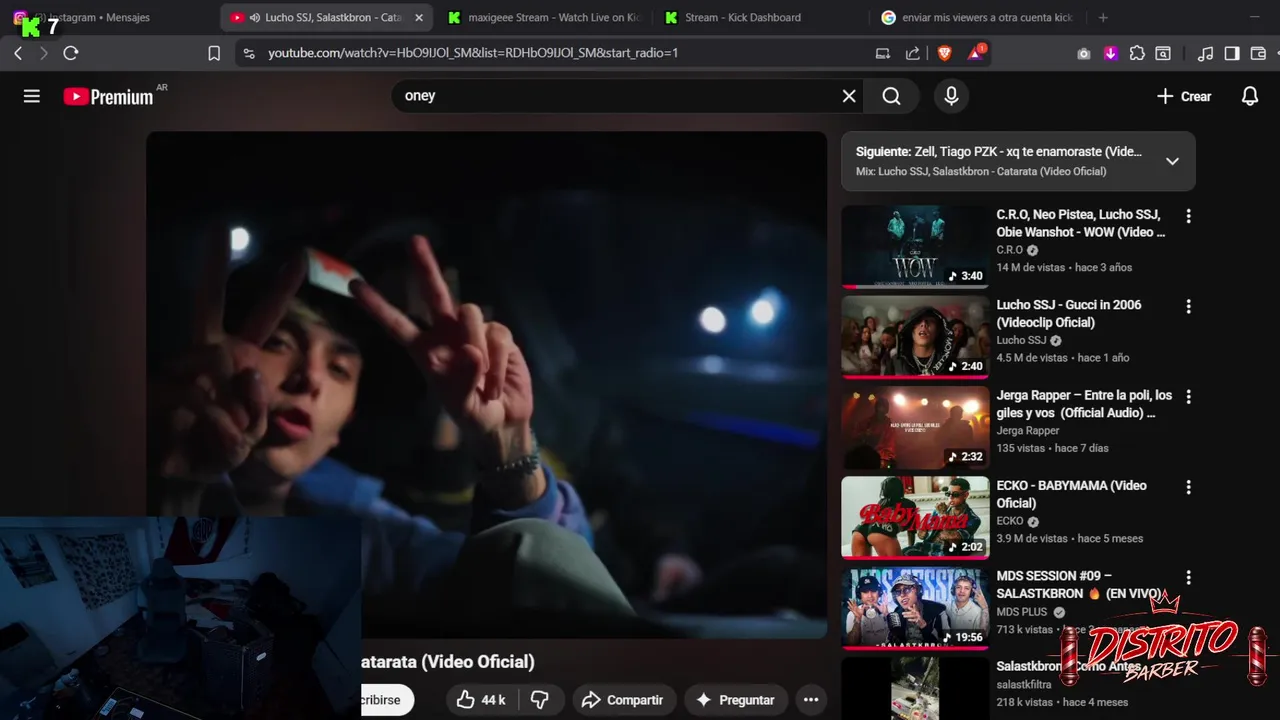Open Gucci in 2006 video thumbnail
Screen dimensions: 1280x720
tap(914, 337)
